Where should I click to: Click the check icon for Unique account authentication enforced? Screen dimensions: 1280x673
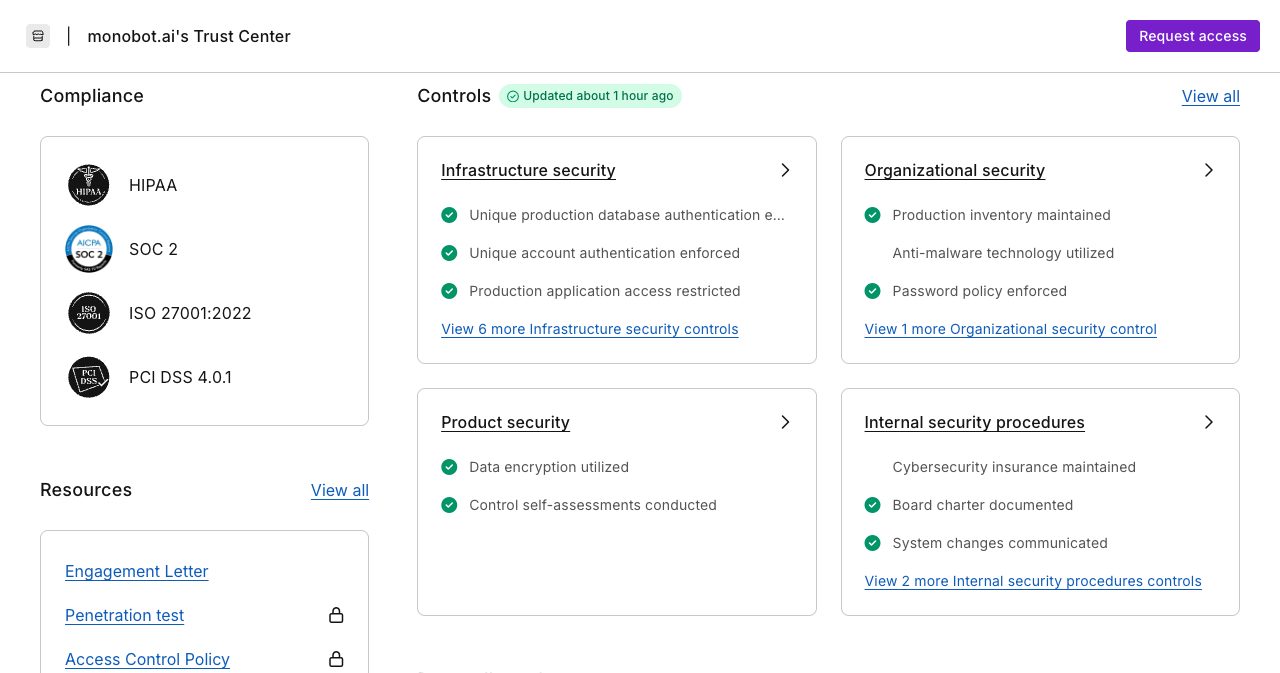coord(449,253)
